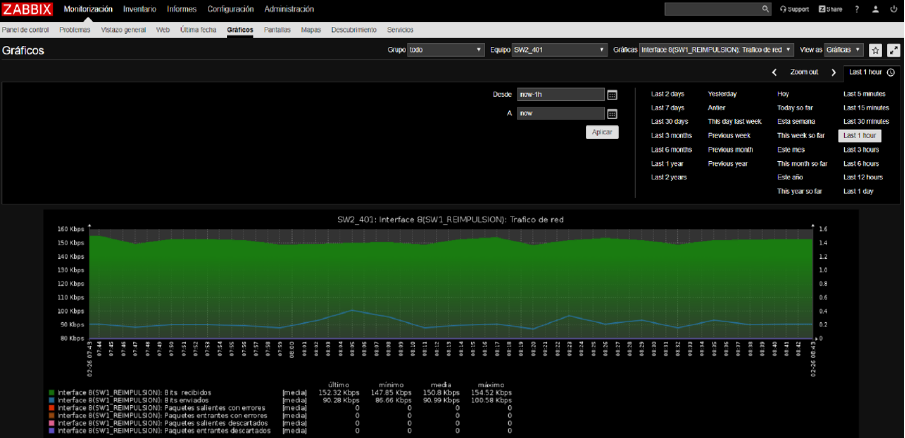905x438 pixels.
Task: Select Last 5 minutes range
Action: [864, 94]
